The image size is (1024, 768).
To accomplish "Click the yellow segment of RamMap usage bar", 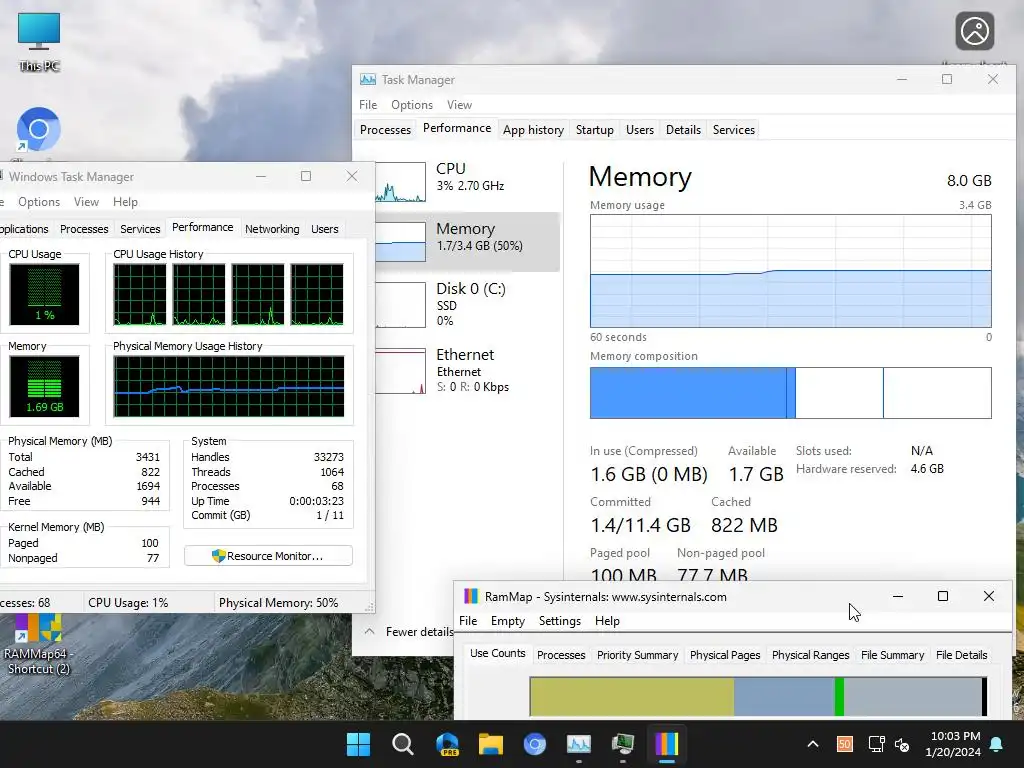I will pyautogui.click(x=632, y=697).
